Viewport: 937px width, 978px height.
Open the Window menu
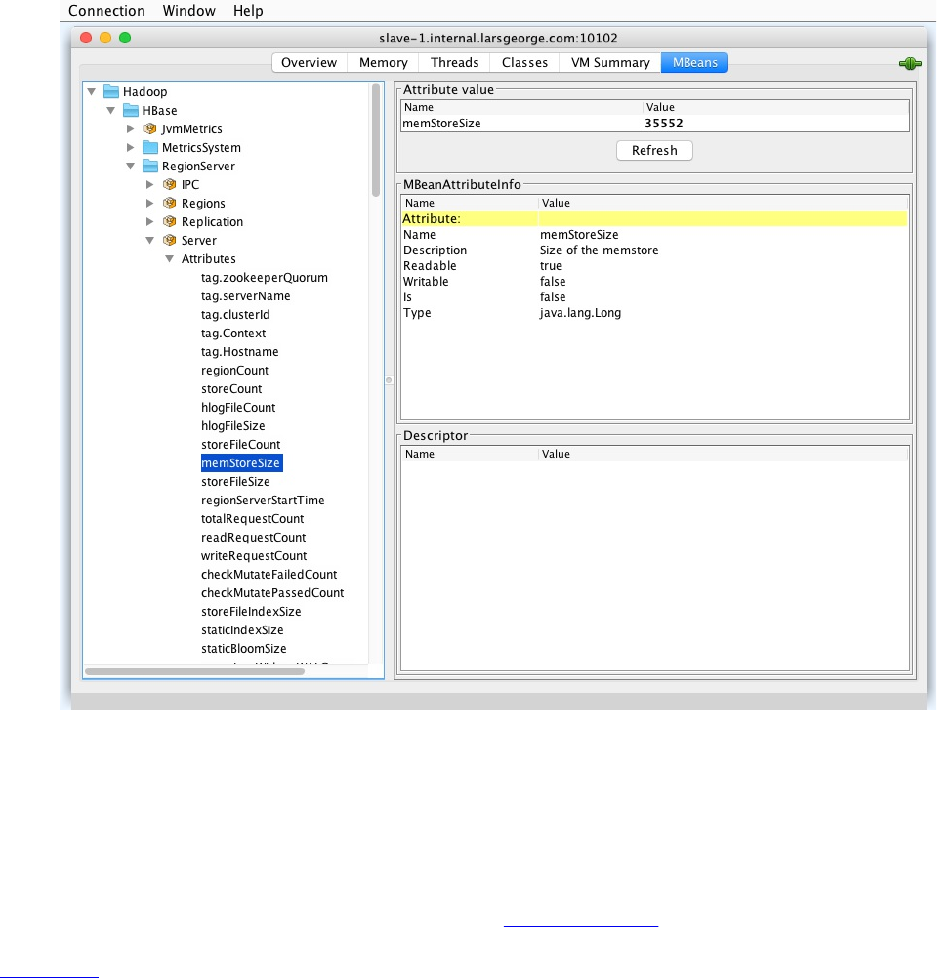(189, 11)
